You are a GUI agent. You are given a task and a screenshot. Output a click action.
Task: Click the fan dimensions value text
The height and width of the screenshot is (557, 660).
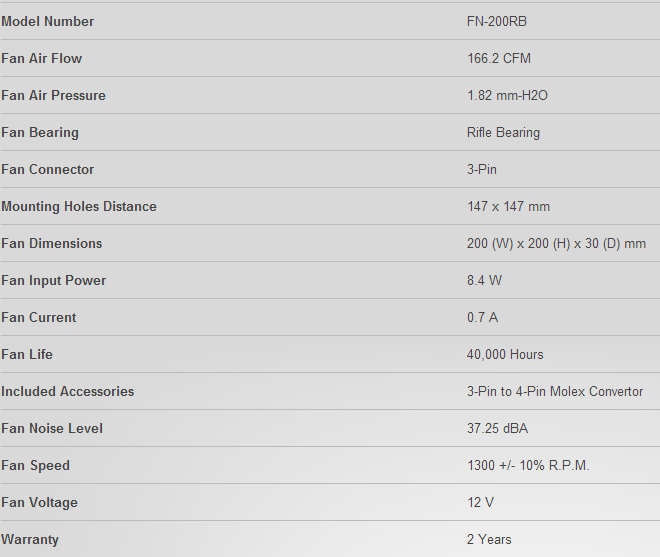(x=556, y=244)
